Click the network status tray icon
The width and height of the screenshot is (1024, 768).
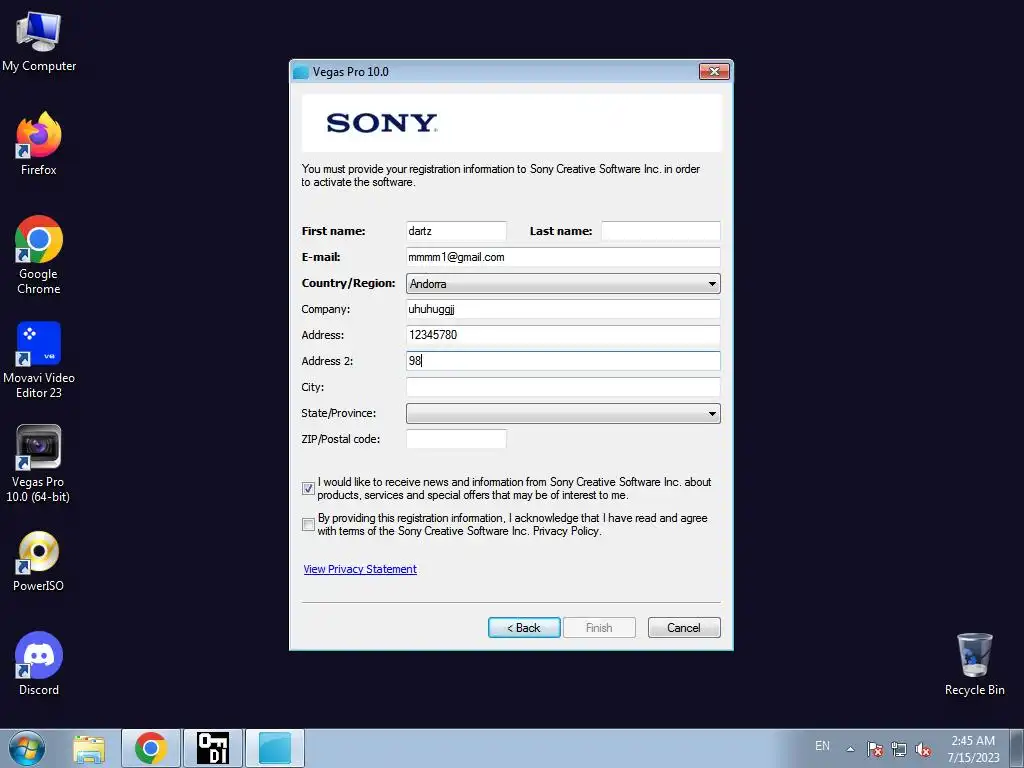pyautogui.click(x=899, y=749)
